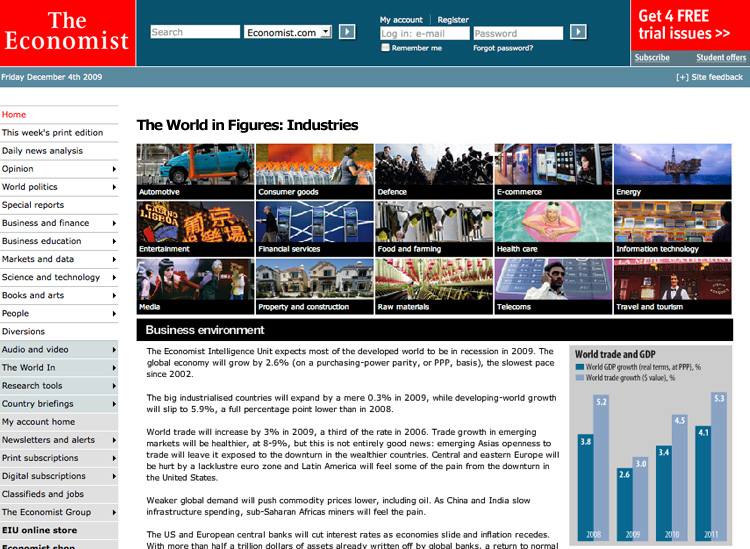Open This week's print edition
This screenshot has height=549, width=750.
52,132
